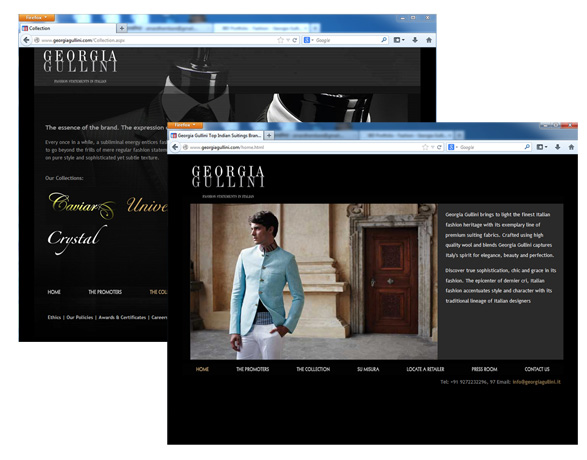Open orange Firefox menu button in front window
This screenshot has width=587, height=460.
tap(185, 125)
